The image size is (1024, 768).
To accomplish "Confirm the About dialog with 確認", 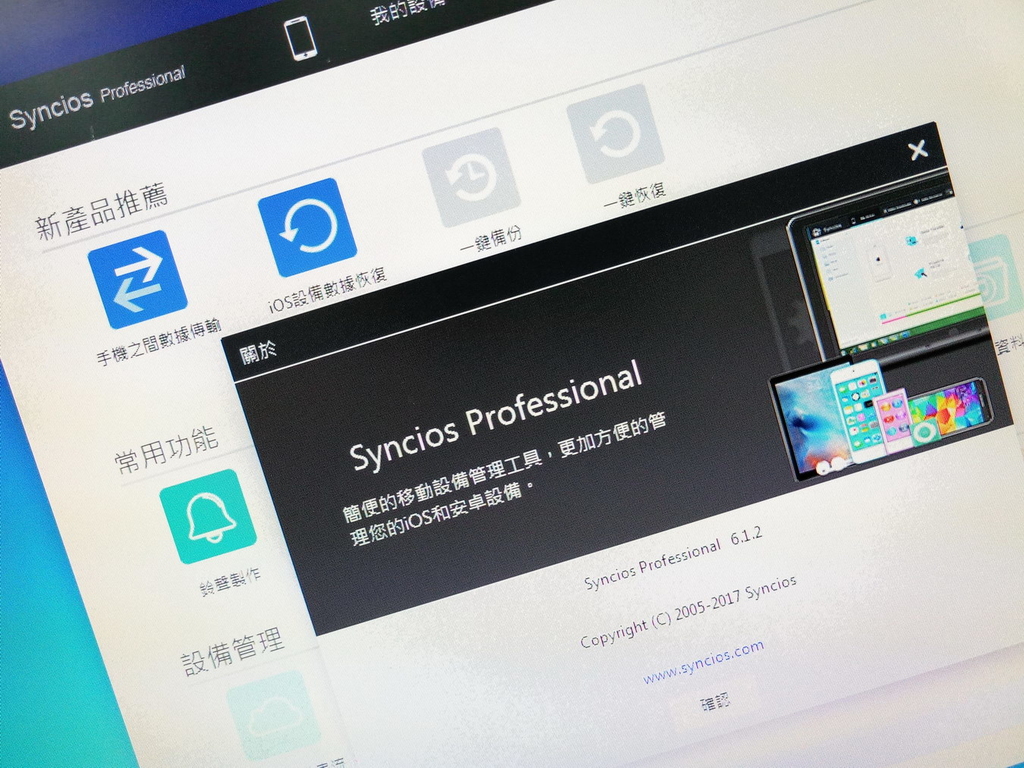I will coord(715,703).
